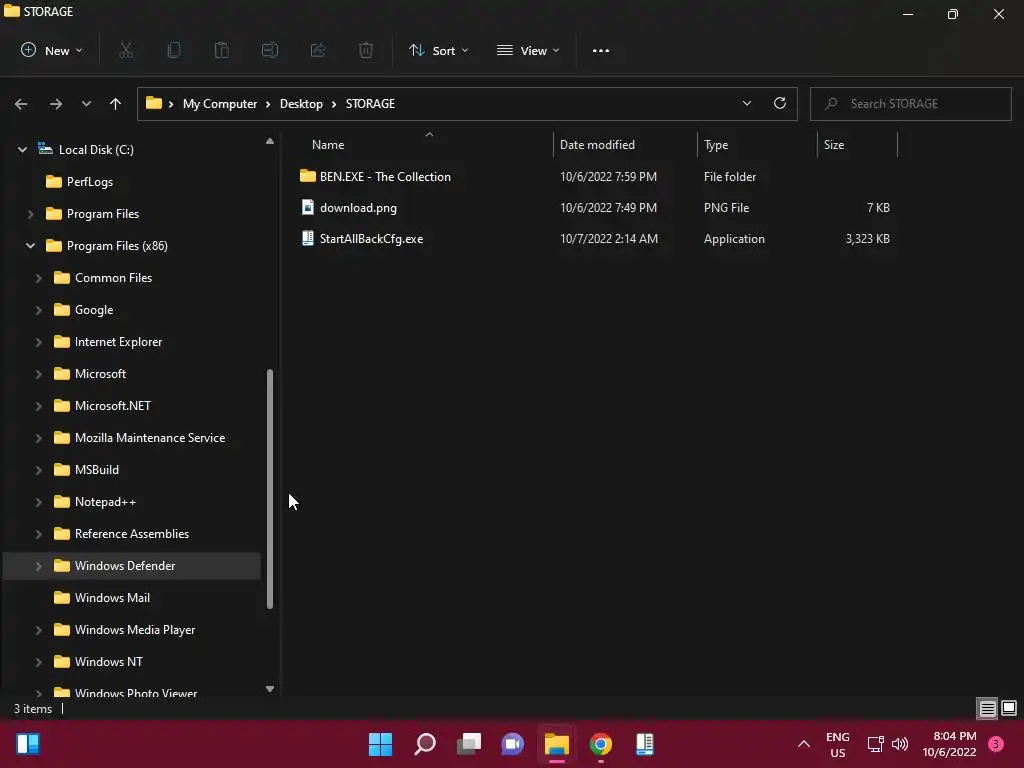Click STORAGE in breadcrumb path
The height and width of the screenshot is (768, 1024).
point(370,104)
